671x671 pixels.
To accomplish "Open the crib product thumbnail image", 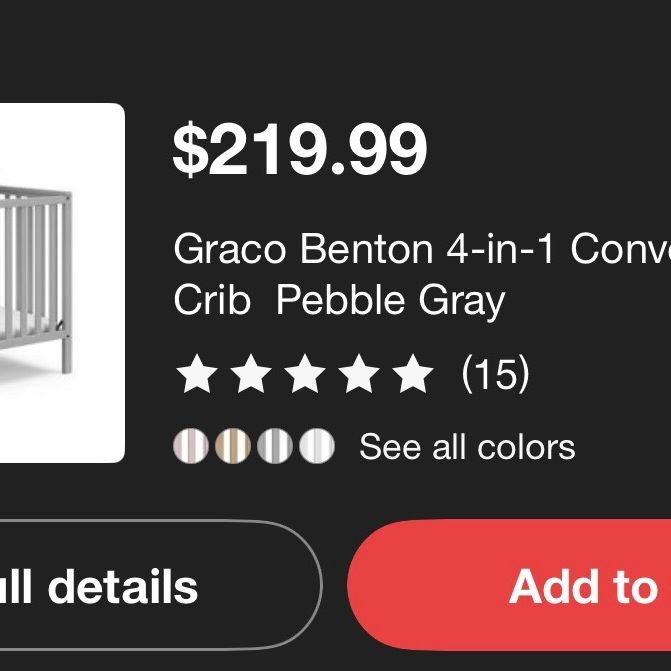I will (x=62, y=283).
